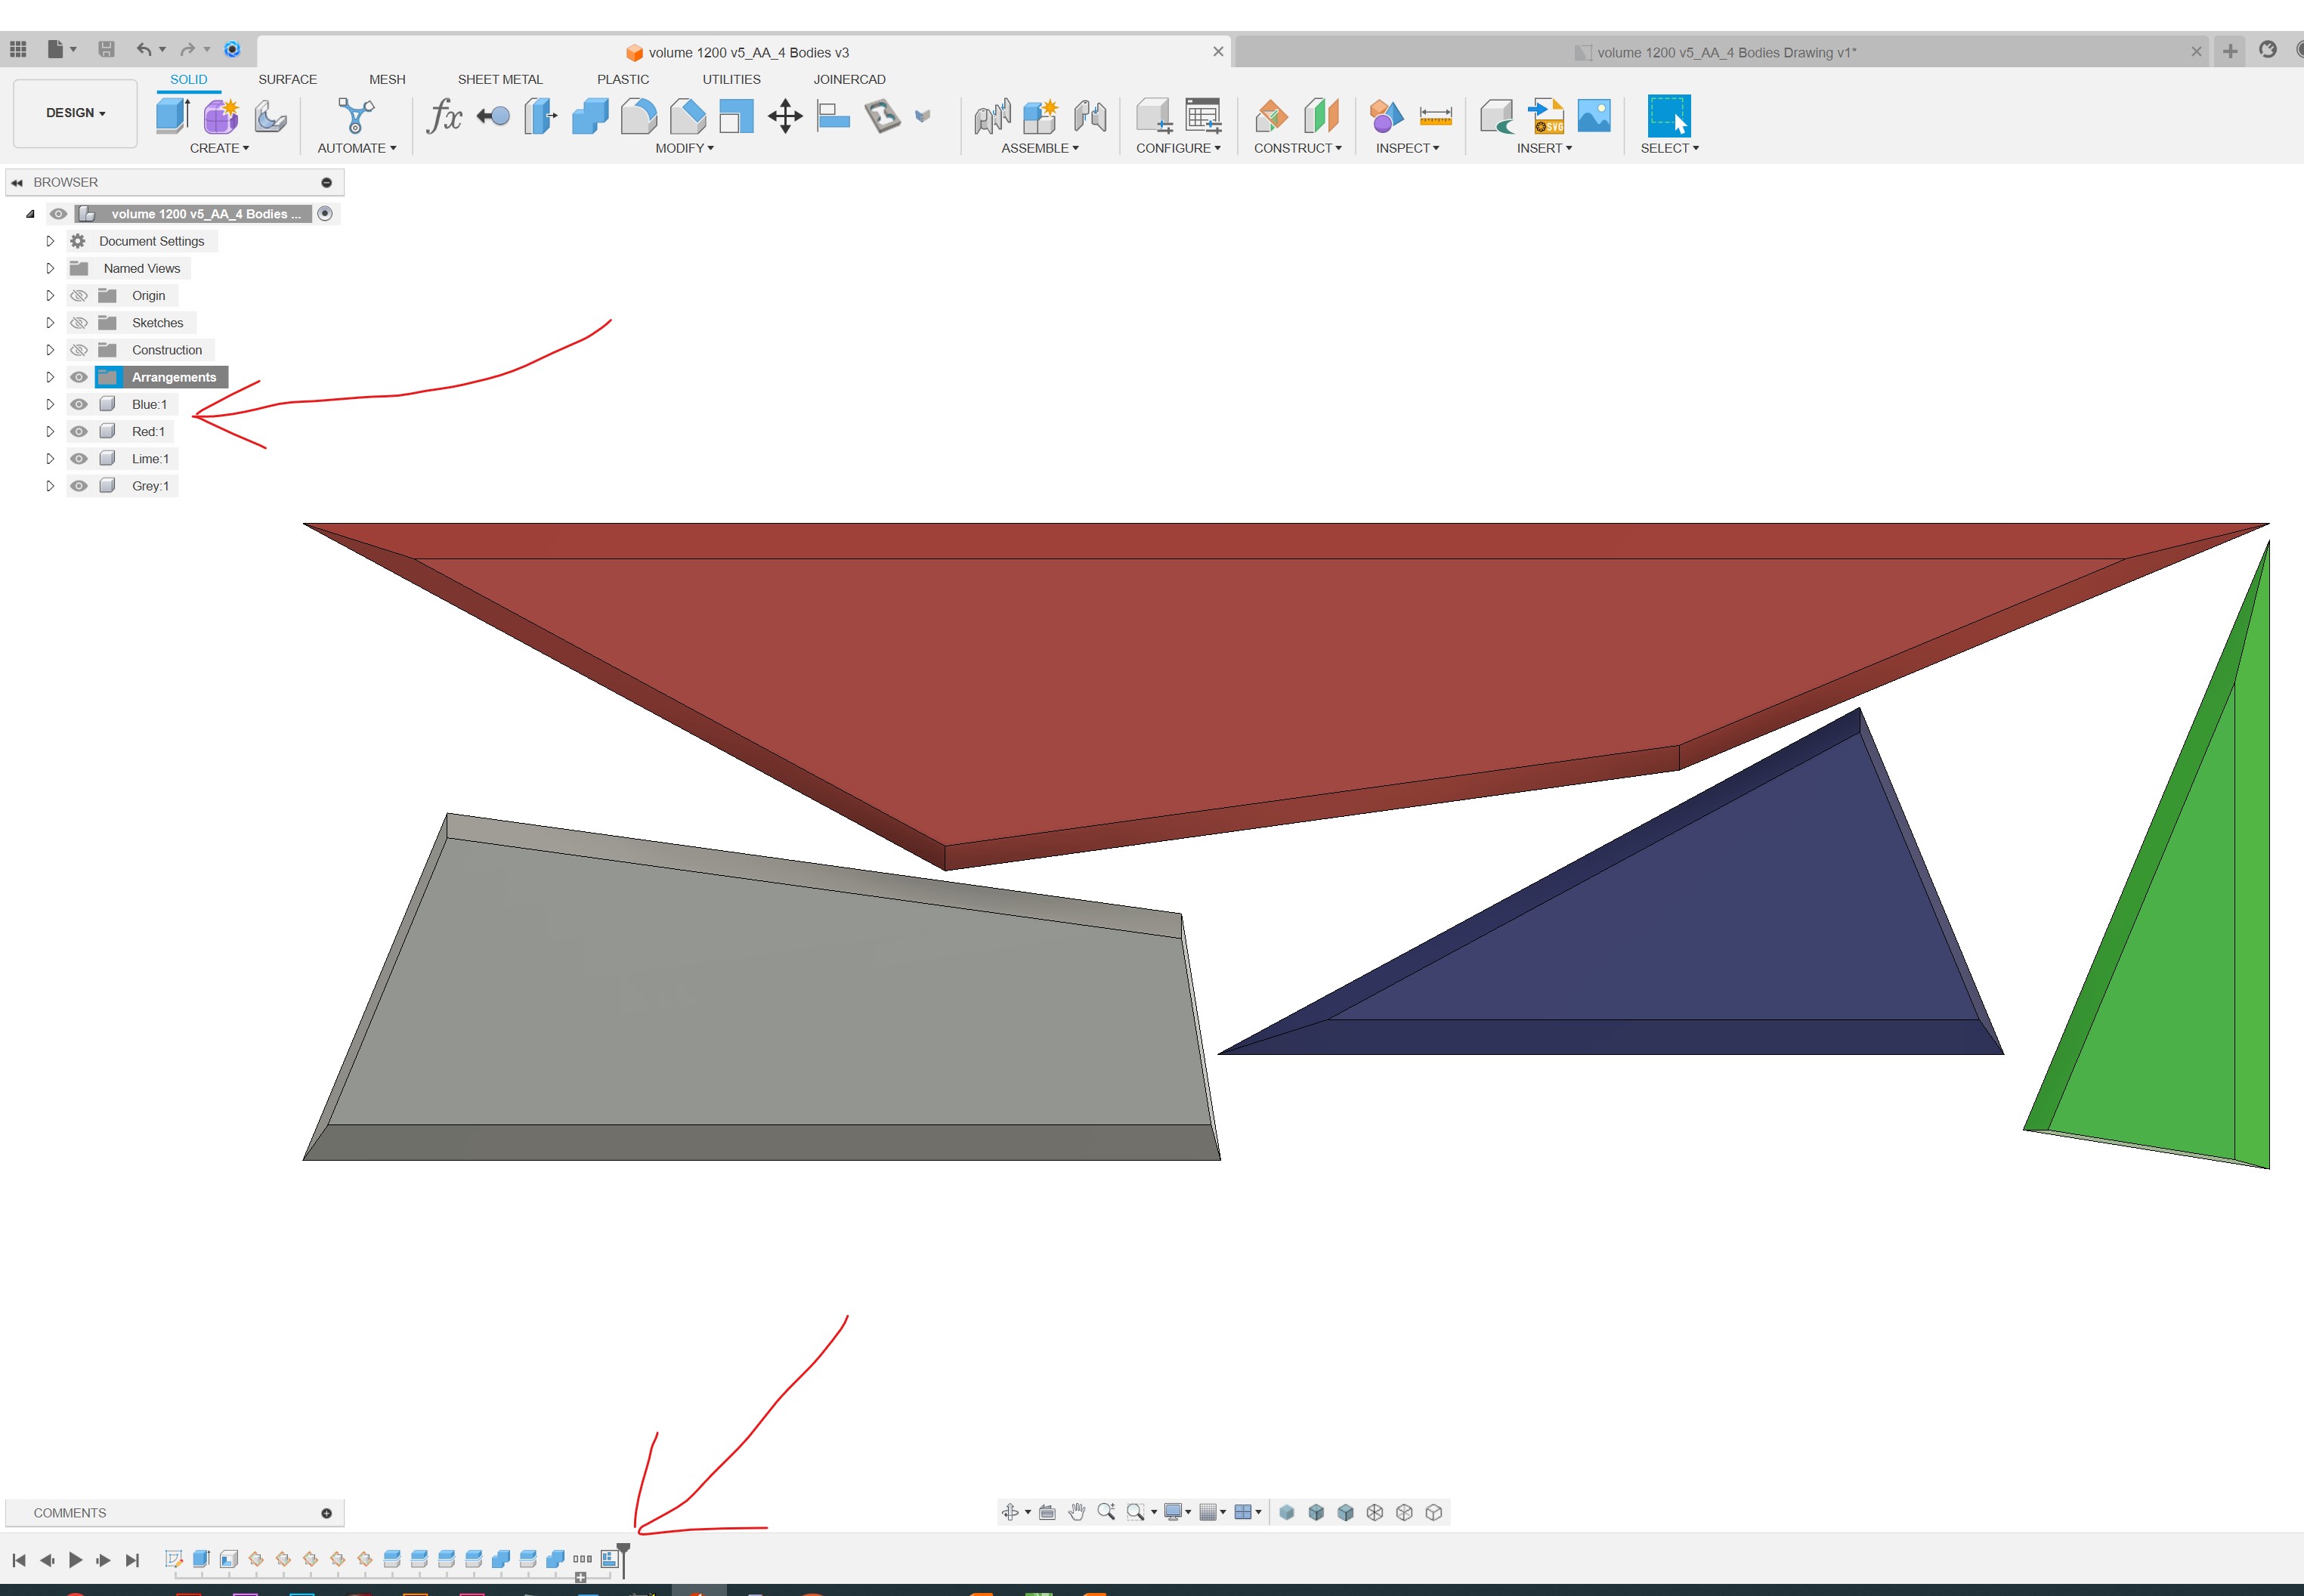Screen dimensions: 2304x1596
Task: Activate the Pan hand tool in navigation bar
Action: click(x=1077, y=1511)
